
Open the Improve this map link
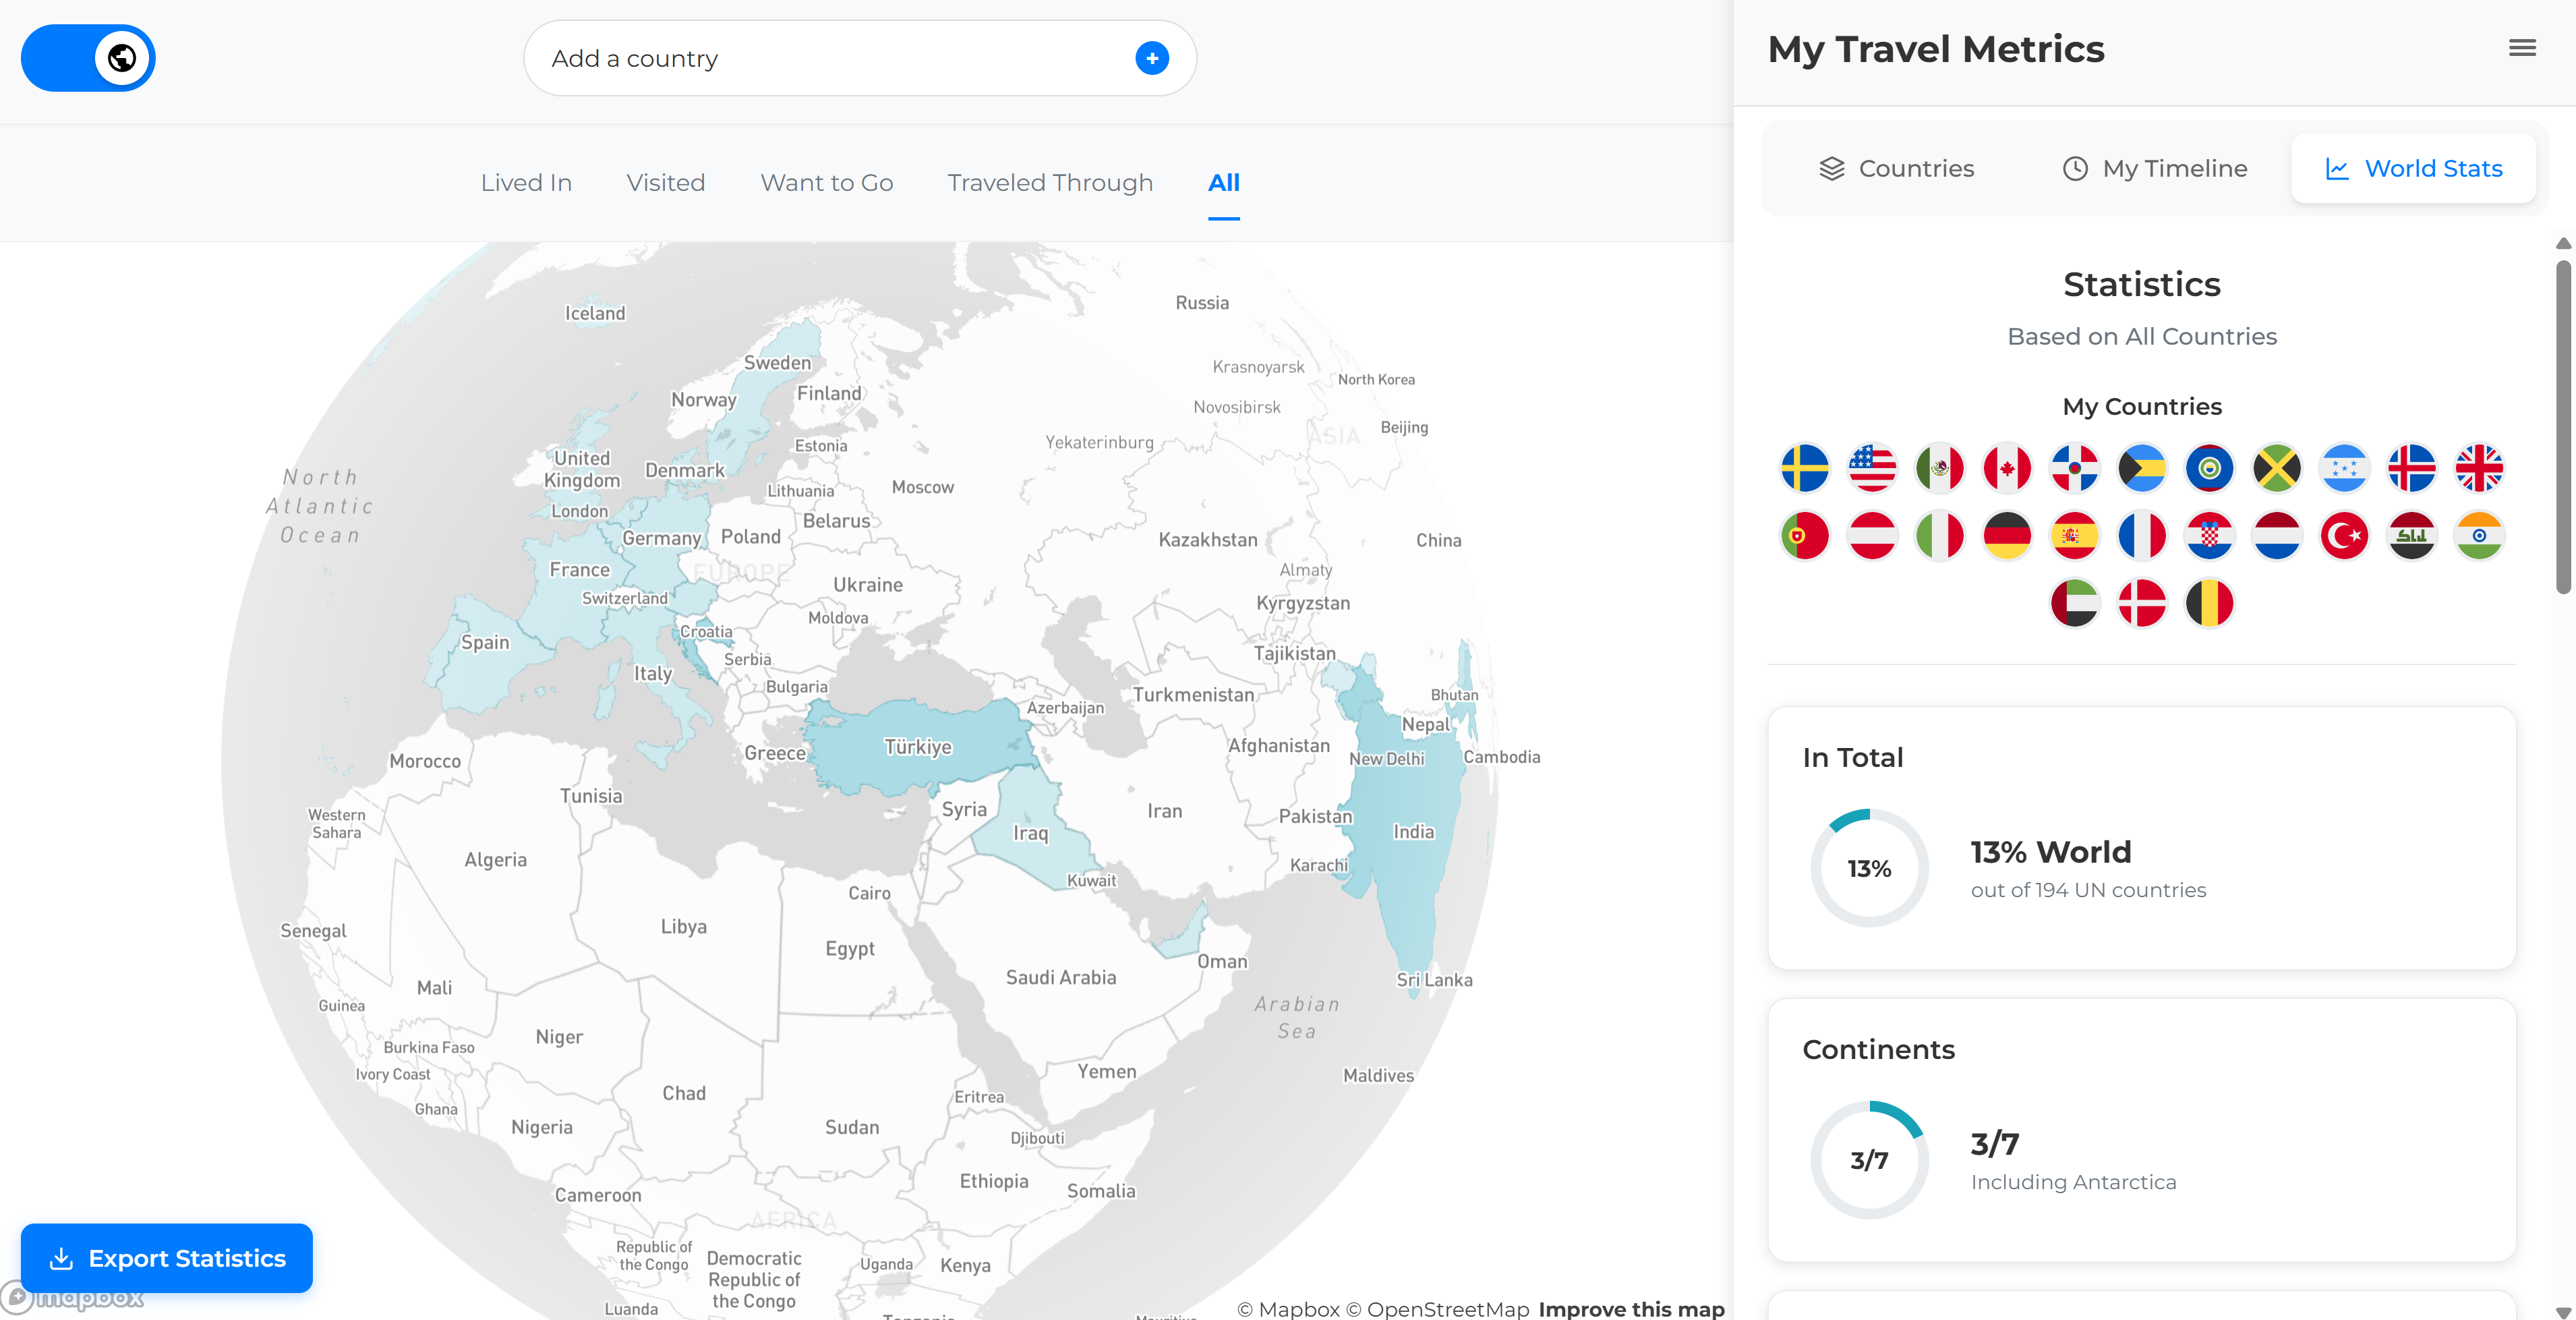coord(1631,1309)
